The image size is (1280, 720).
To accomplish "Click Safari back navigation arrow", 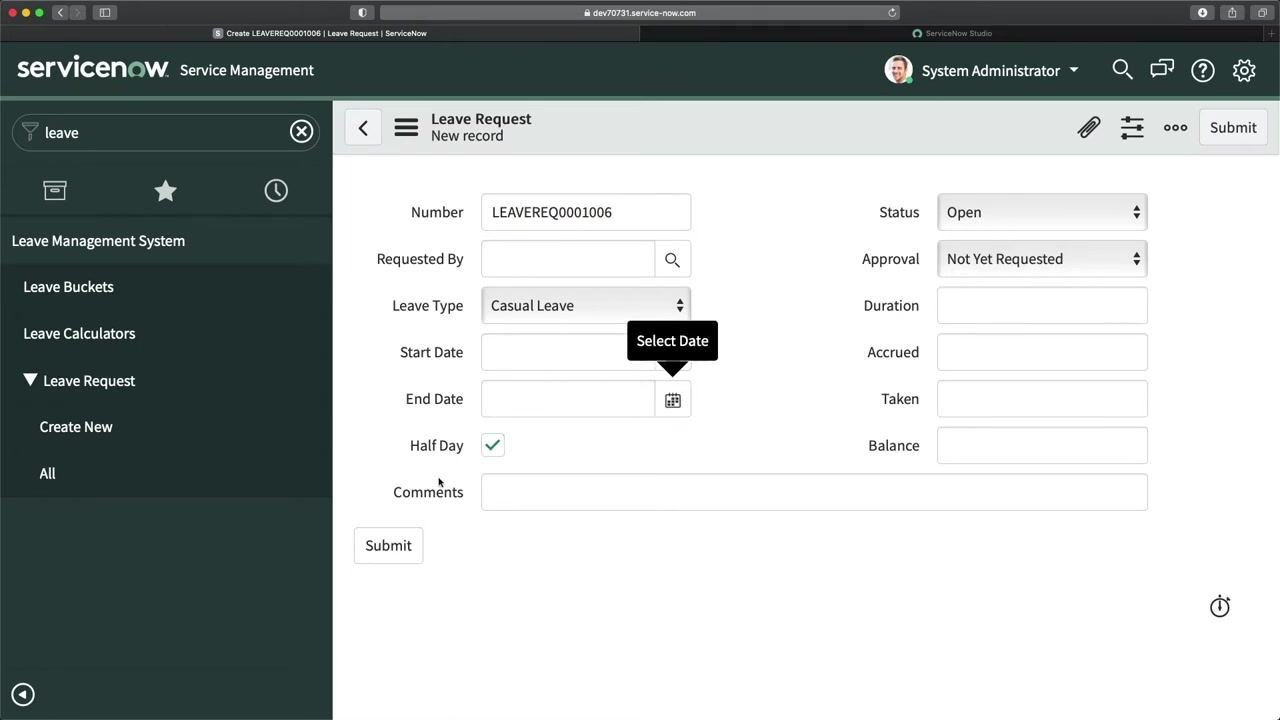I will [x=60, y=13].
